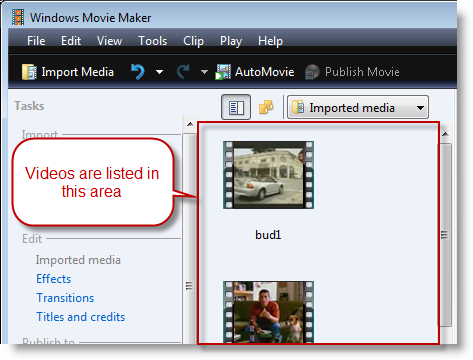Click the AutoMovie button

255,72
